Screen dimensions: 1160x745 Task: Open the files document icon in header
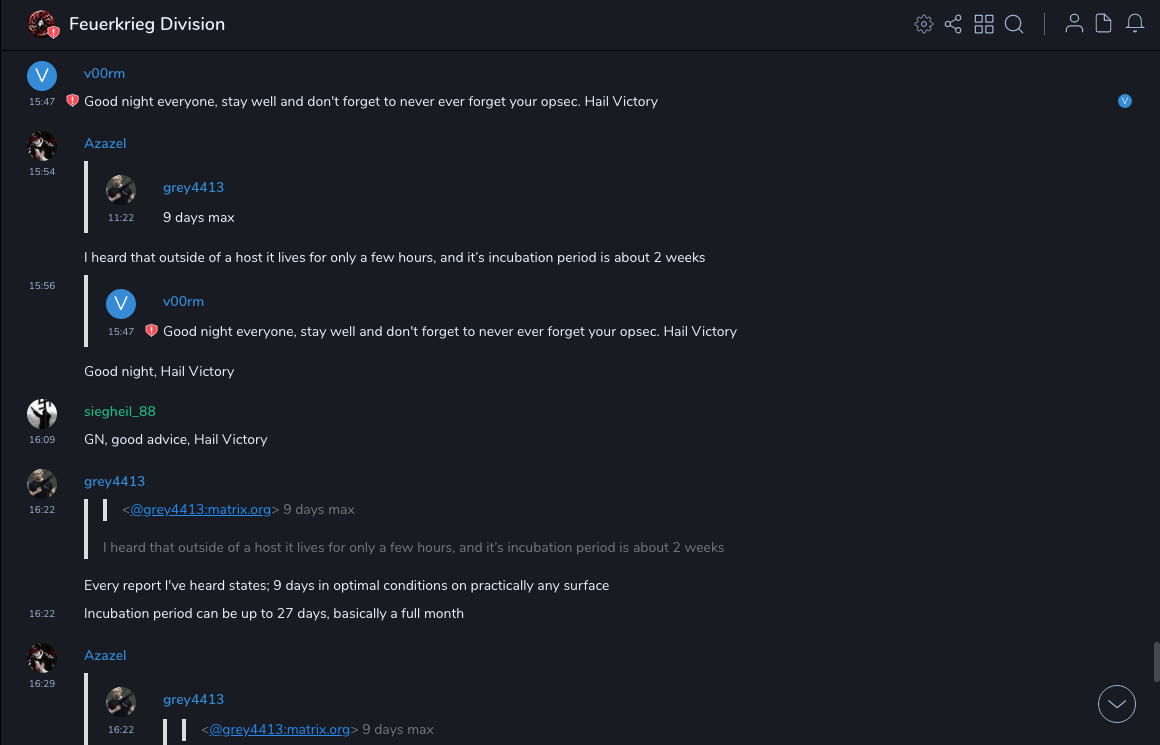click(x=1104, y=24)
